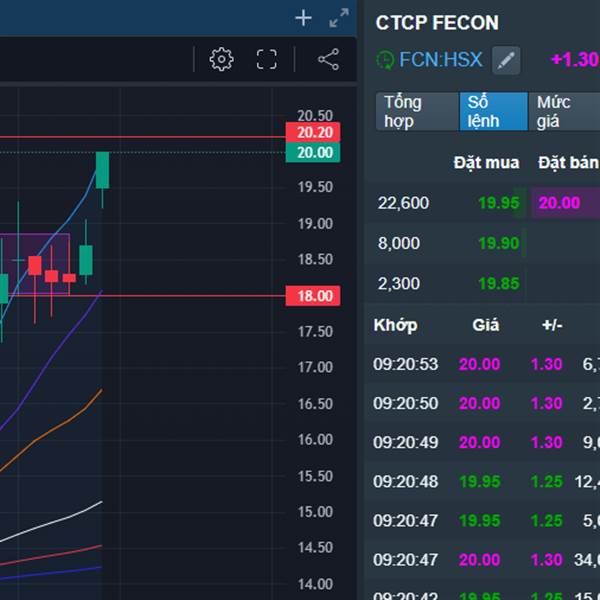
Task: Click the clock icon beside FCN:HSX
Action: 385,60
